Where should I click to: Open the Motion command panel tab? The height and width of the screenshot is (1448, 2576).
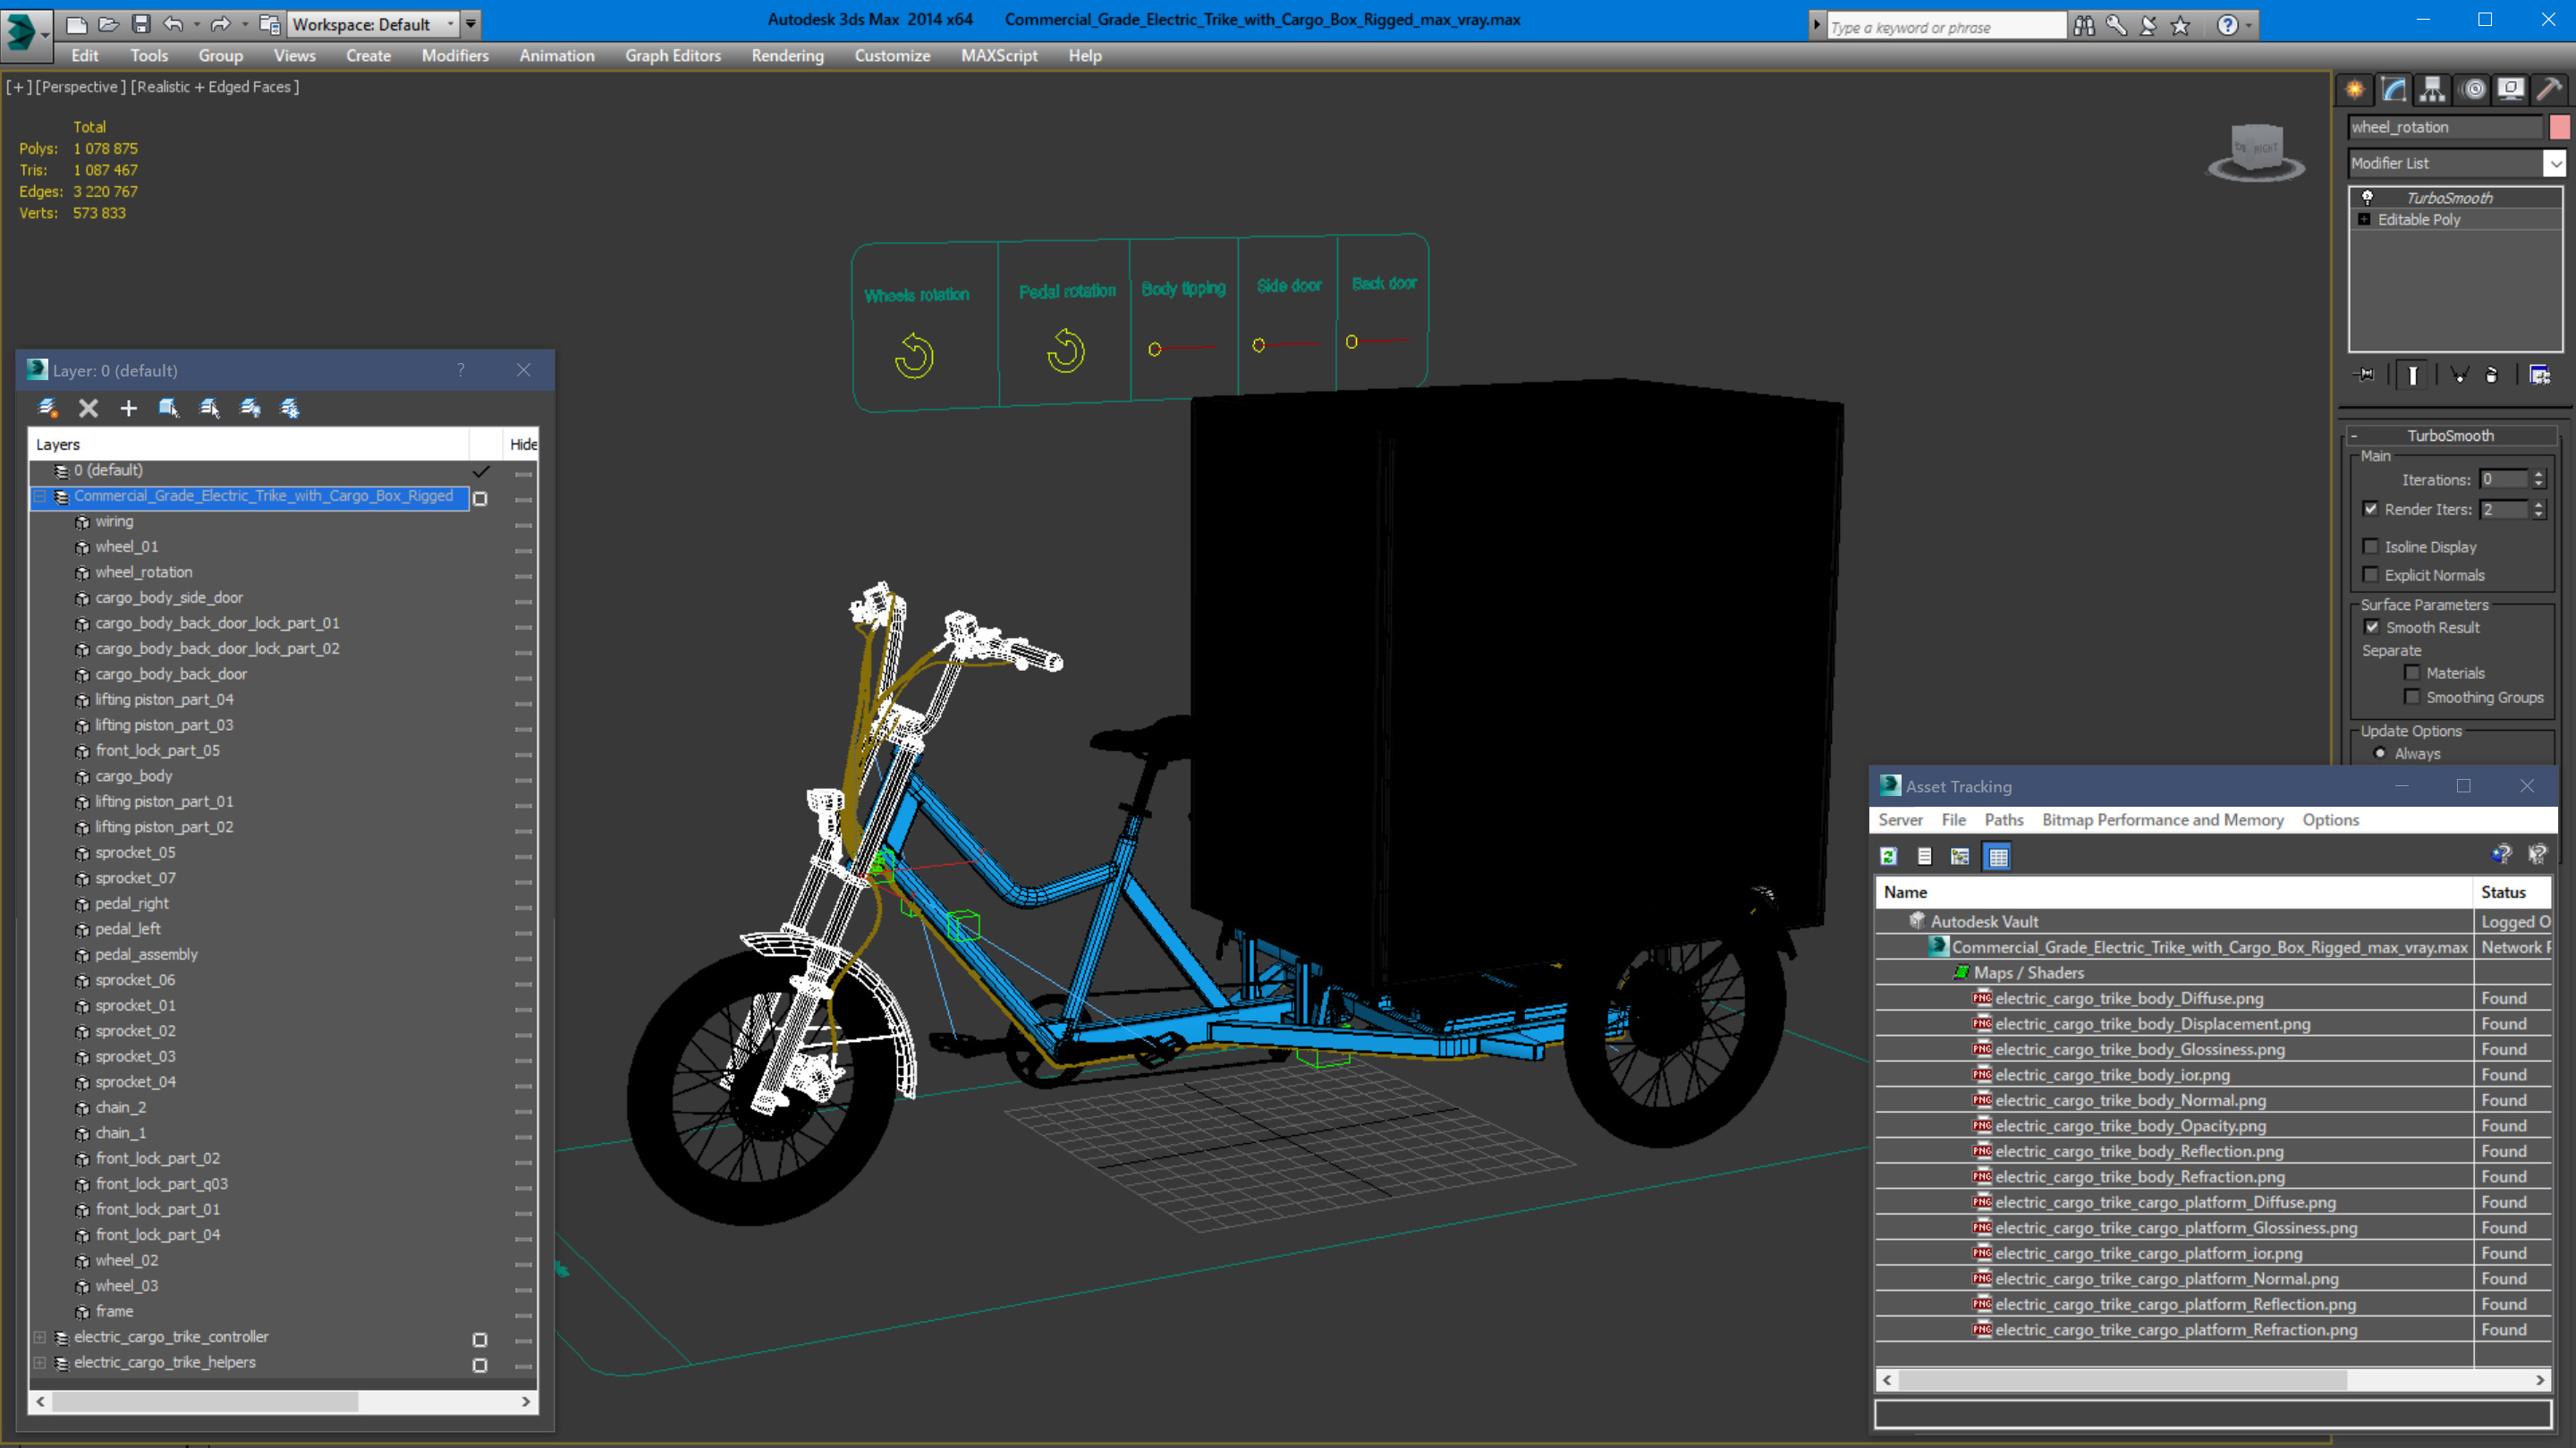(2473, 90)
